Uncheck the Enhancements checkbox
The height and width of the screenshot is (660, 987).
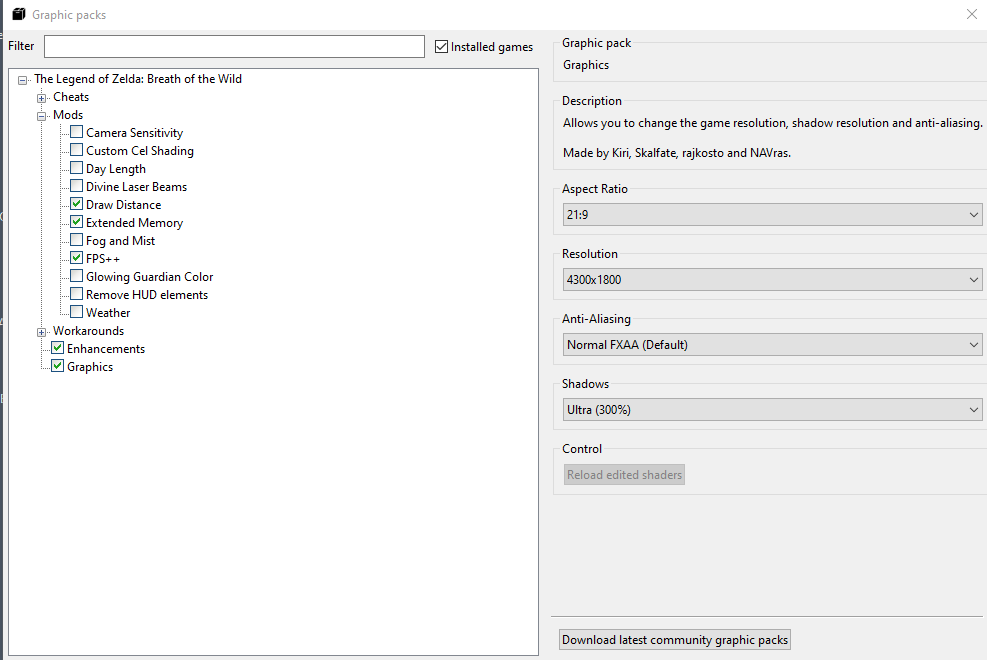tap(57, 348)
